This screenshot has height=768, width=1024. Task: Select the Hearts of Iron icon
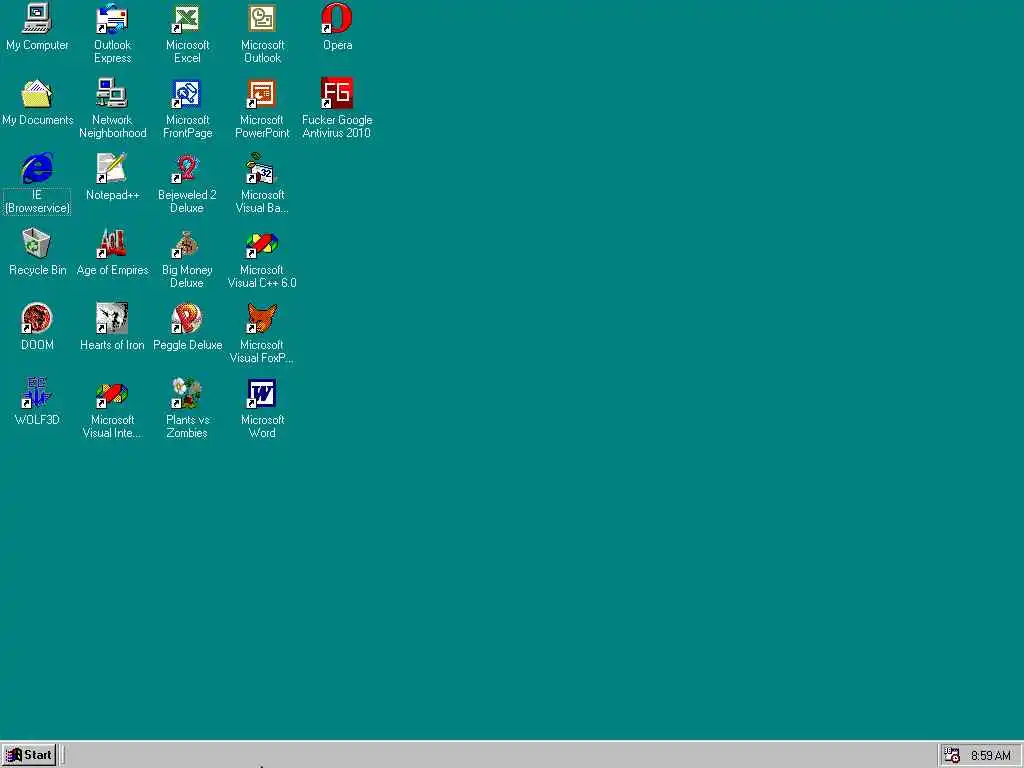(x=112, y=319)
